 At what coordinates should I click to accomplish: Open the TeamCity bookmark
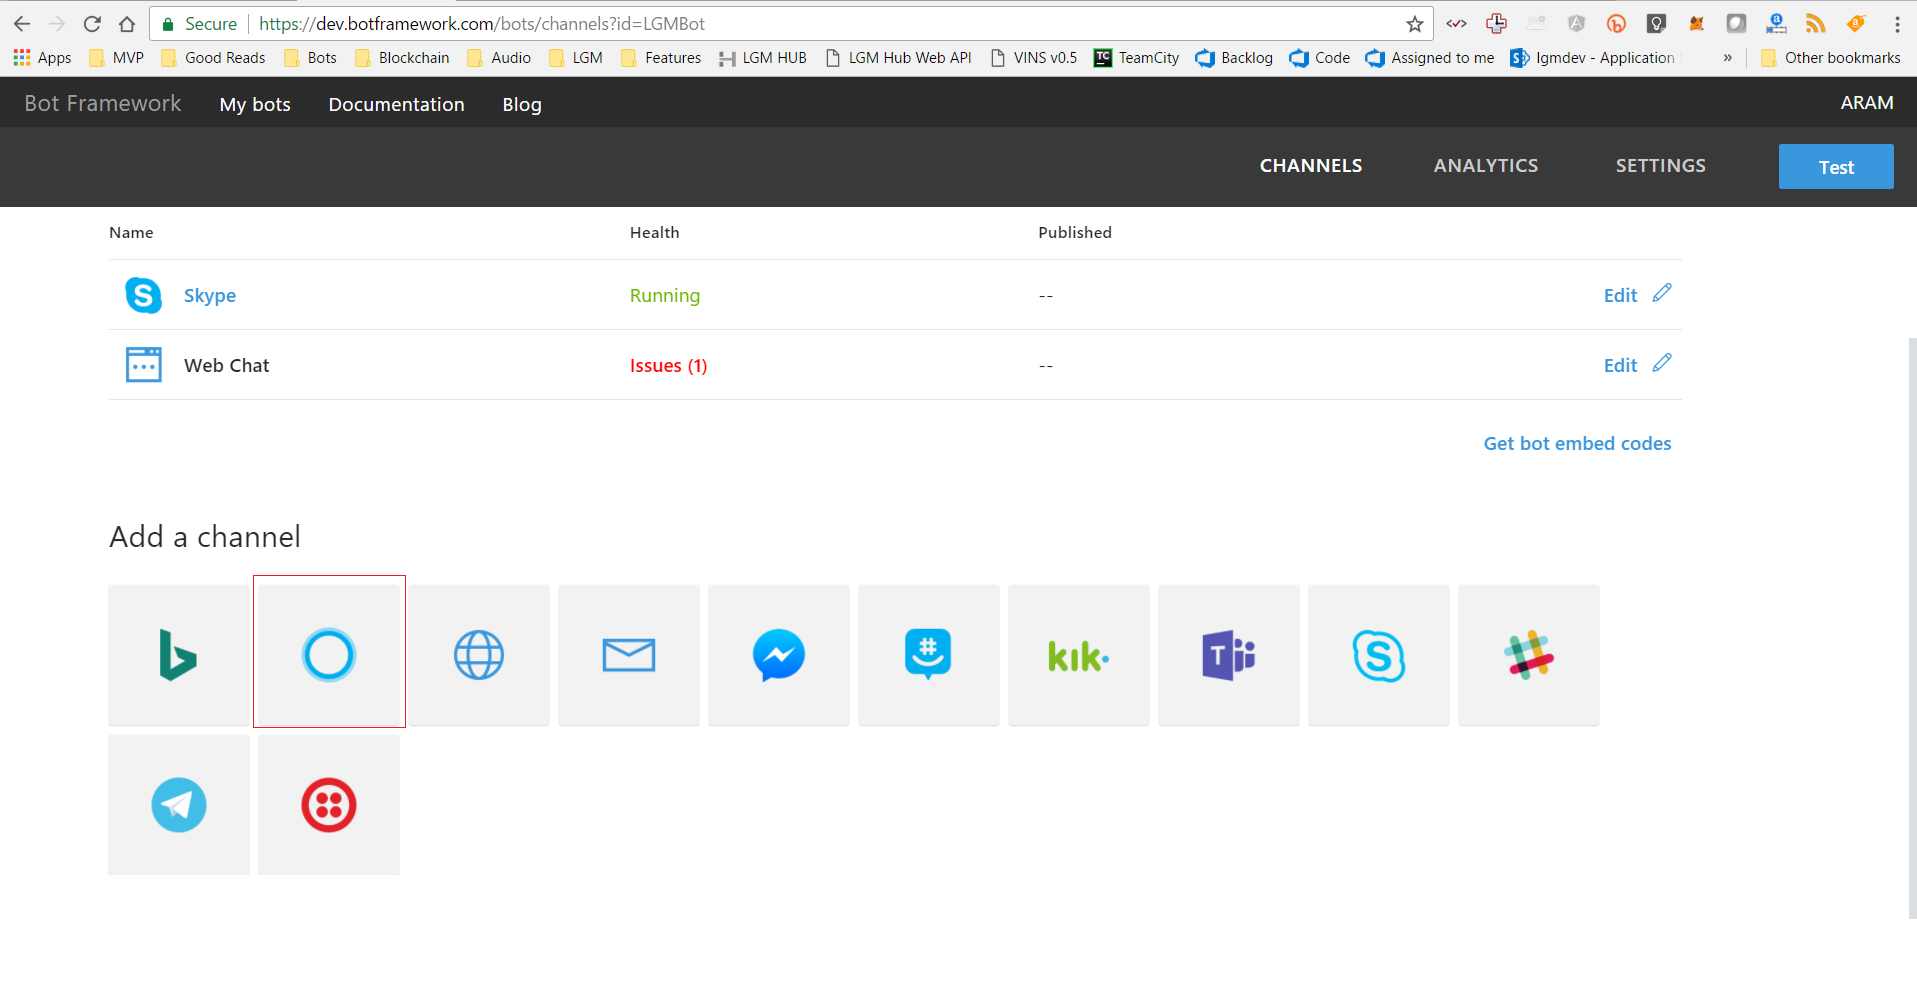[1137, 58]
